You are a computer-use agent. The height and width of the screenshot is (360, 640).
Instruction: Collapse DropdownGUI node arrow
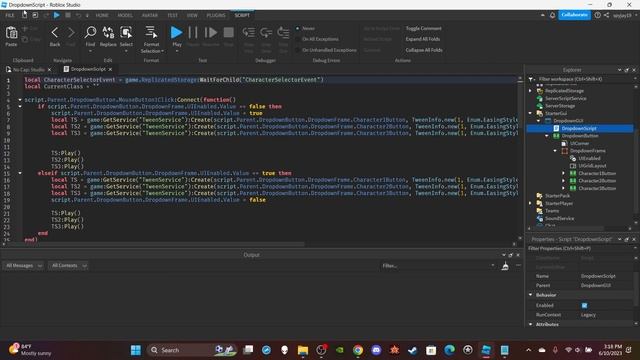click(x=539, y=121)
